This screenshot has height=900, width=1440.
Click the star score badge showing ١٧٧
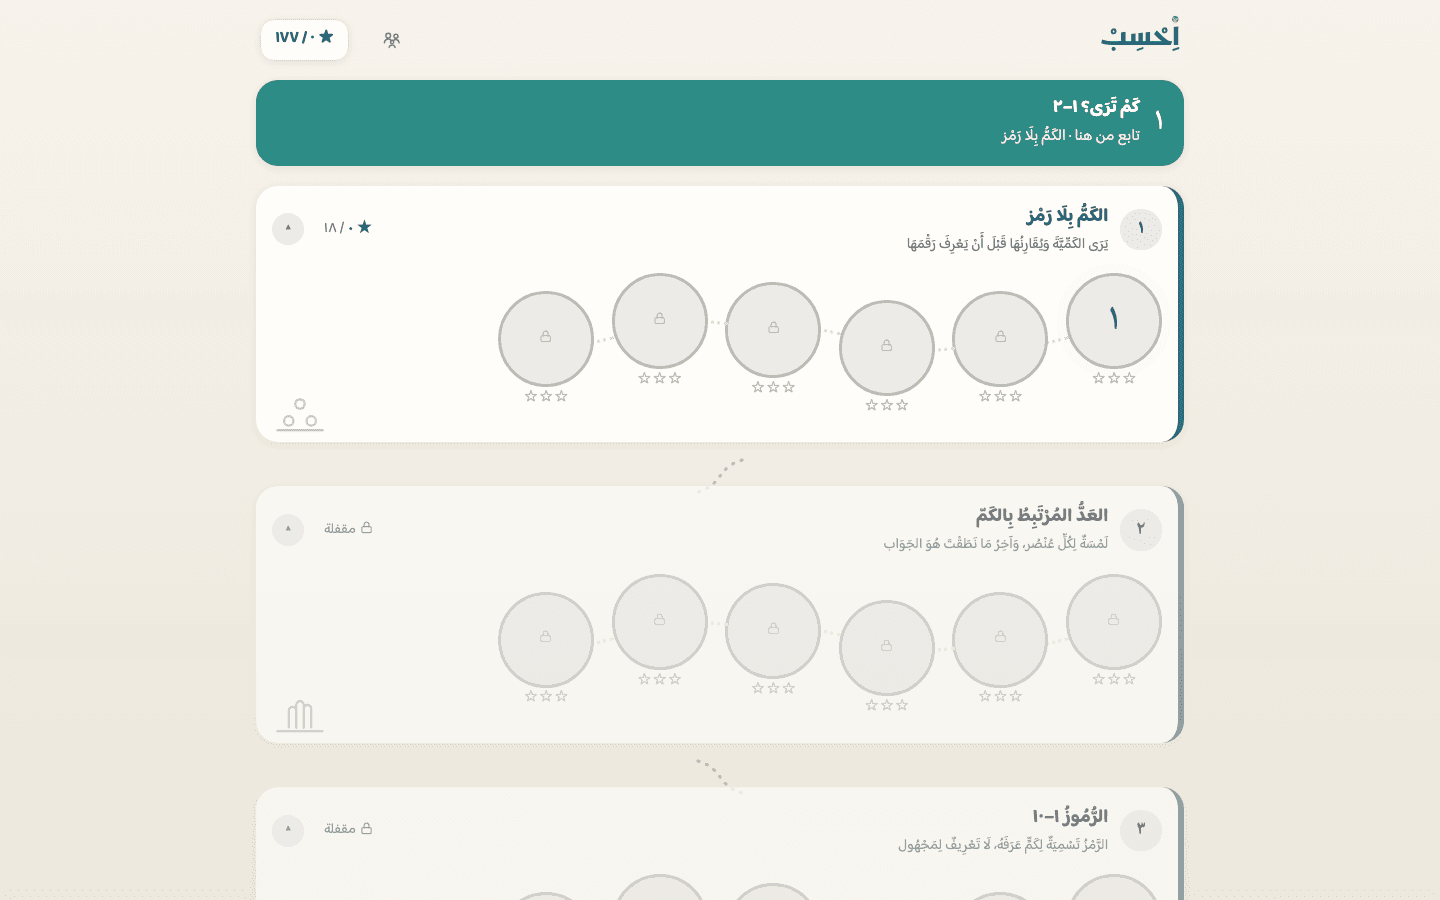304,39
